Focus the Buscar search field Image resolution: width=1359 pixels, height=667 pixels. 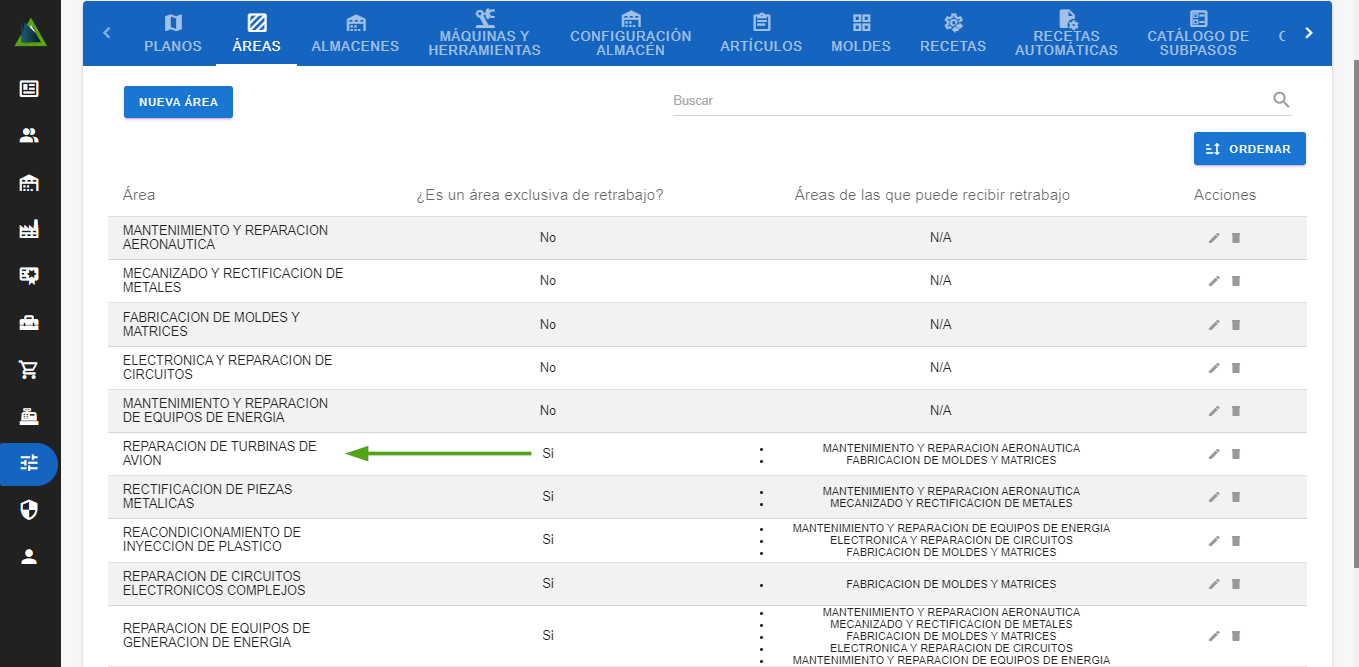965,101
